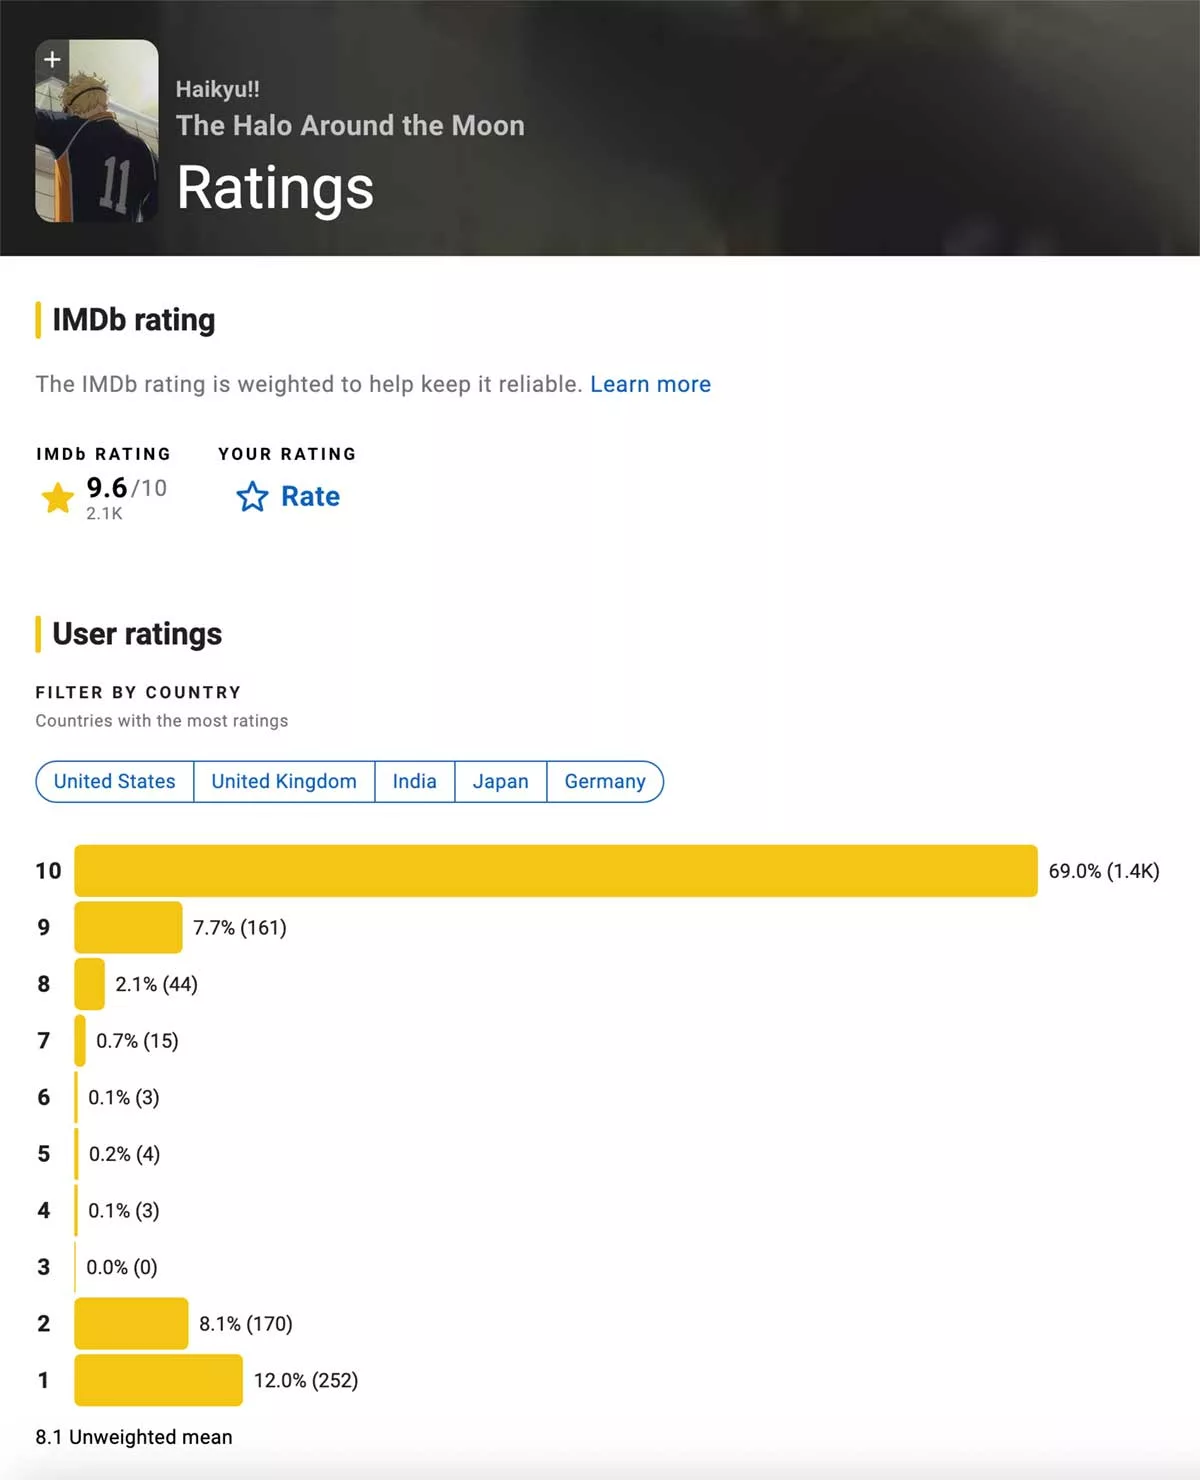Screen dimensions: 1200x1480
Task: Click the outlined star Rate icon
Action: click(x=252, y=497)
